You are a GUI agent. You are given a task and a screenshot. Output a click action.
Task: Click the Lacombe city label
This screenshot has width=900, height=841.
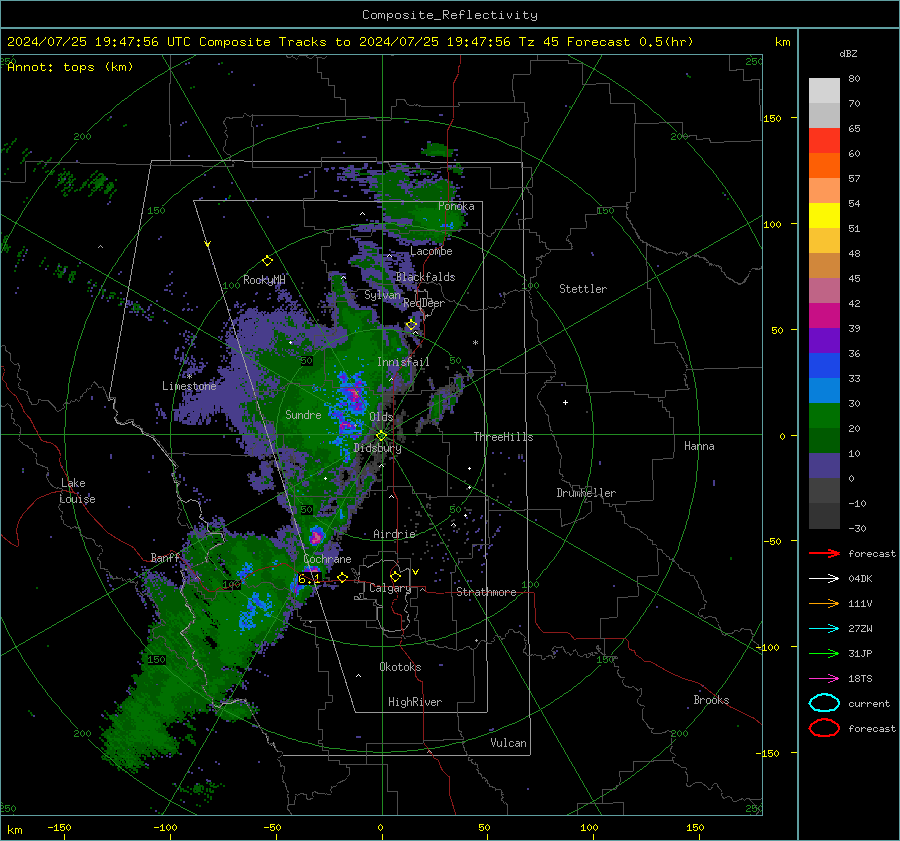431,251
